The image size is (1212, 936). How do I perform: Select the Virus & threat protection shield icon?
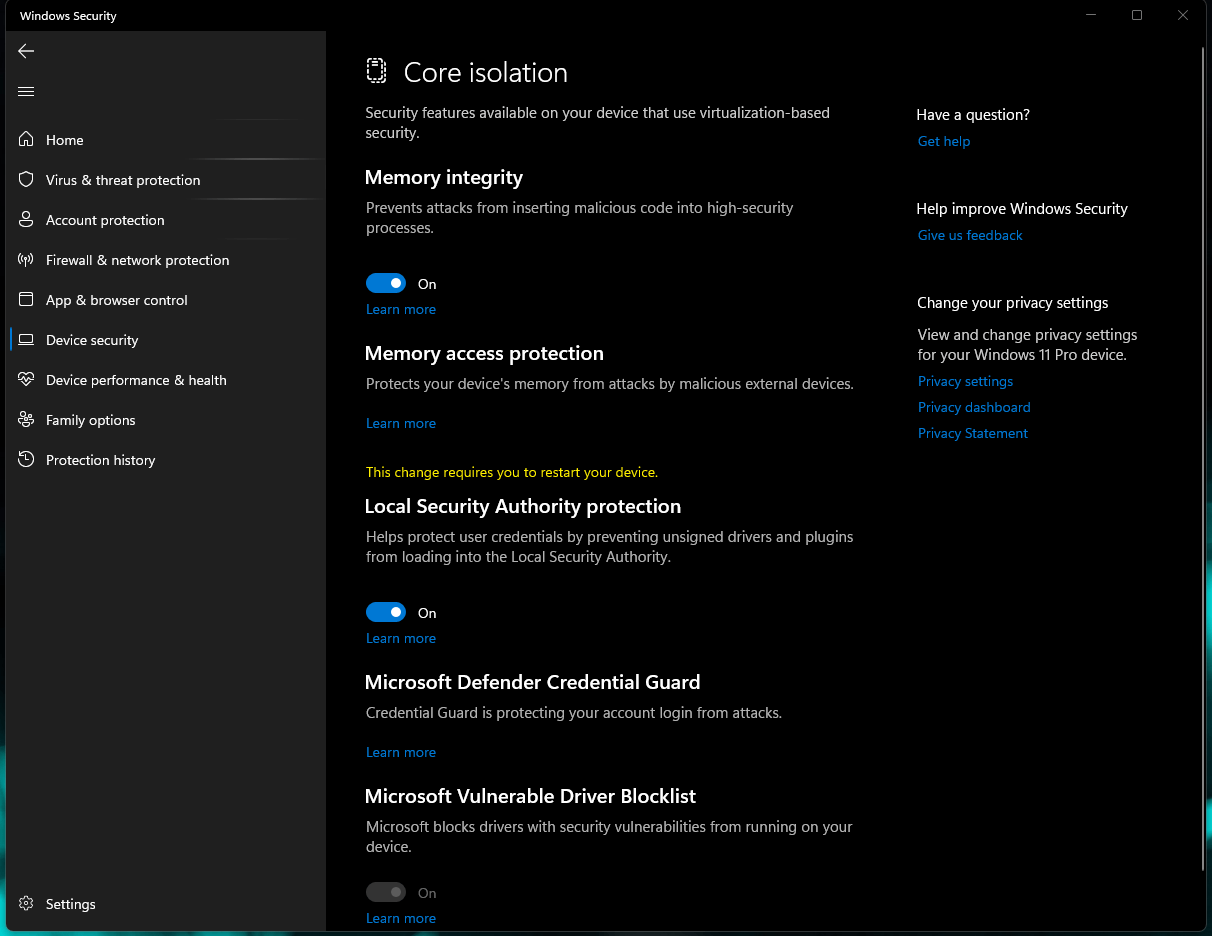pyautogui.click(x=26, y=180)
